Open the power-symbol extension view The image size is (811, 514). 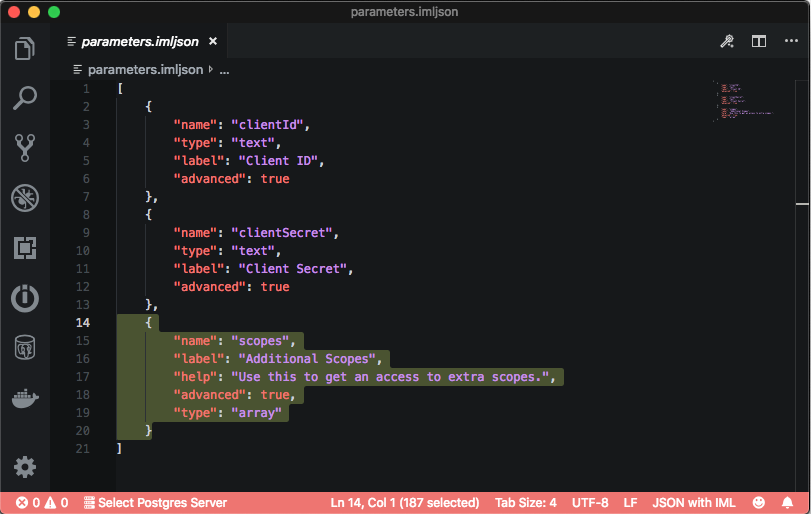coord(25,298)
